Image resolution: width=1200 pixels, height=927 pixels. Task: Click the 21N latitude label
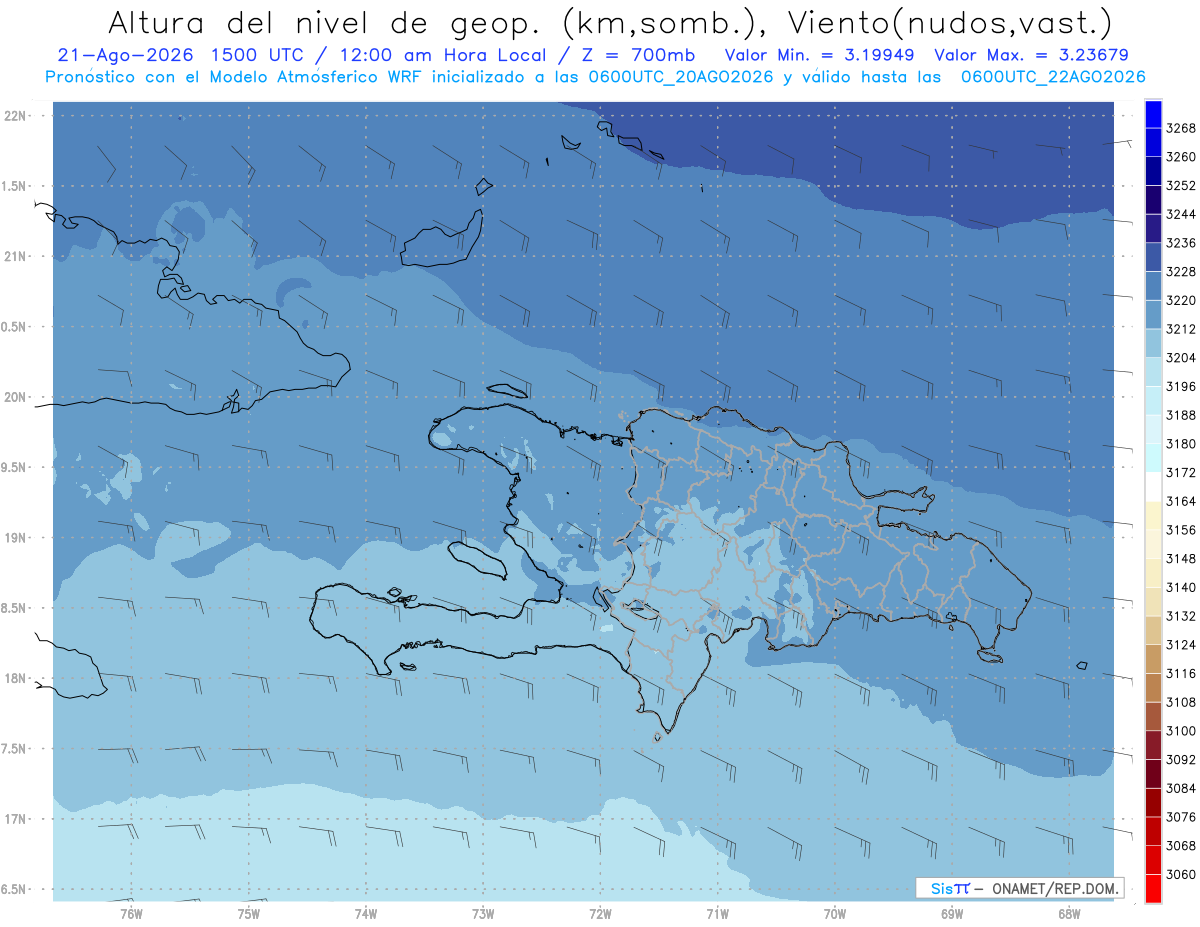17,257
